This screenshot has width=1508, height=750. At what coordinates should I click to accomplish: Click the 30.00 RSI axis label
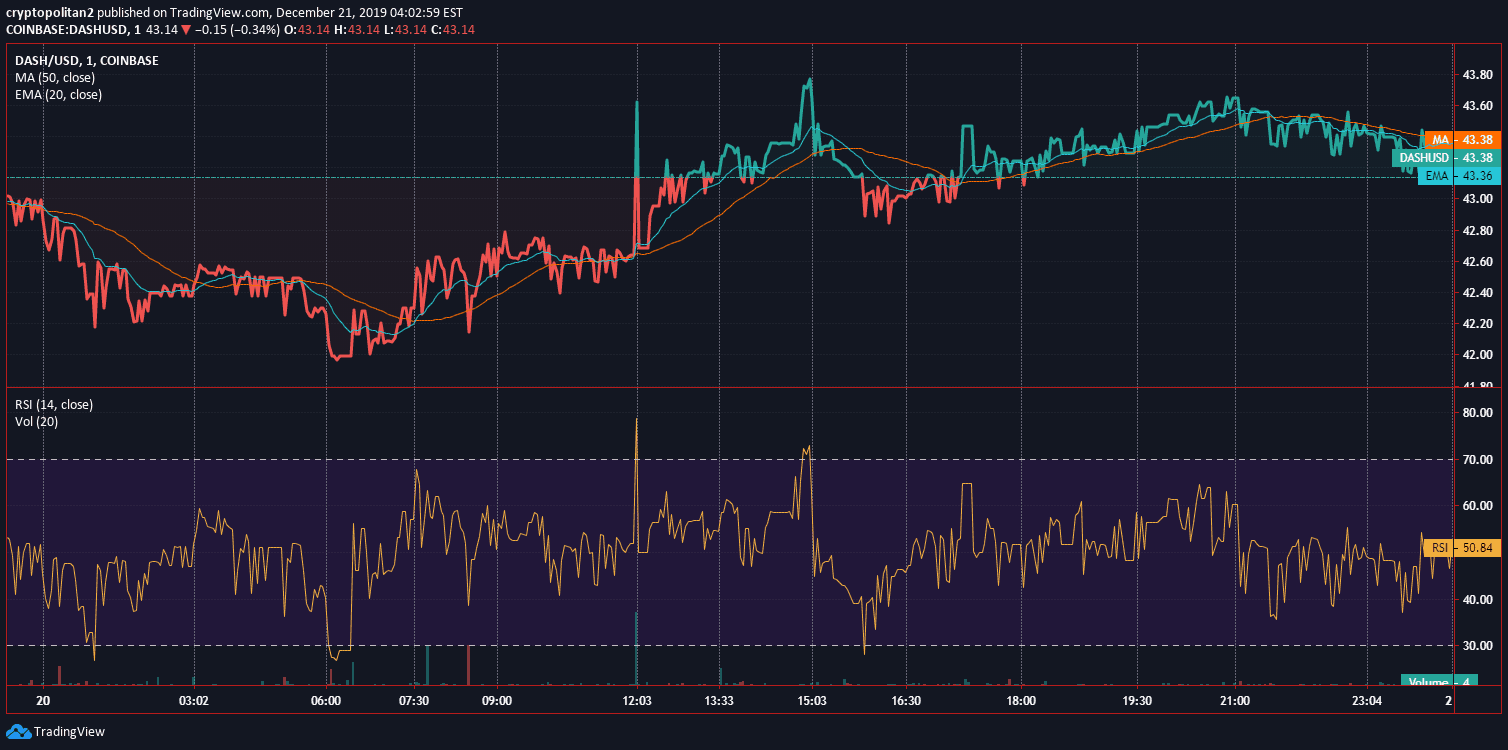(1478, 646)
